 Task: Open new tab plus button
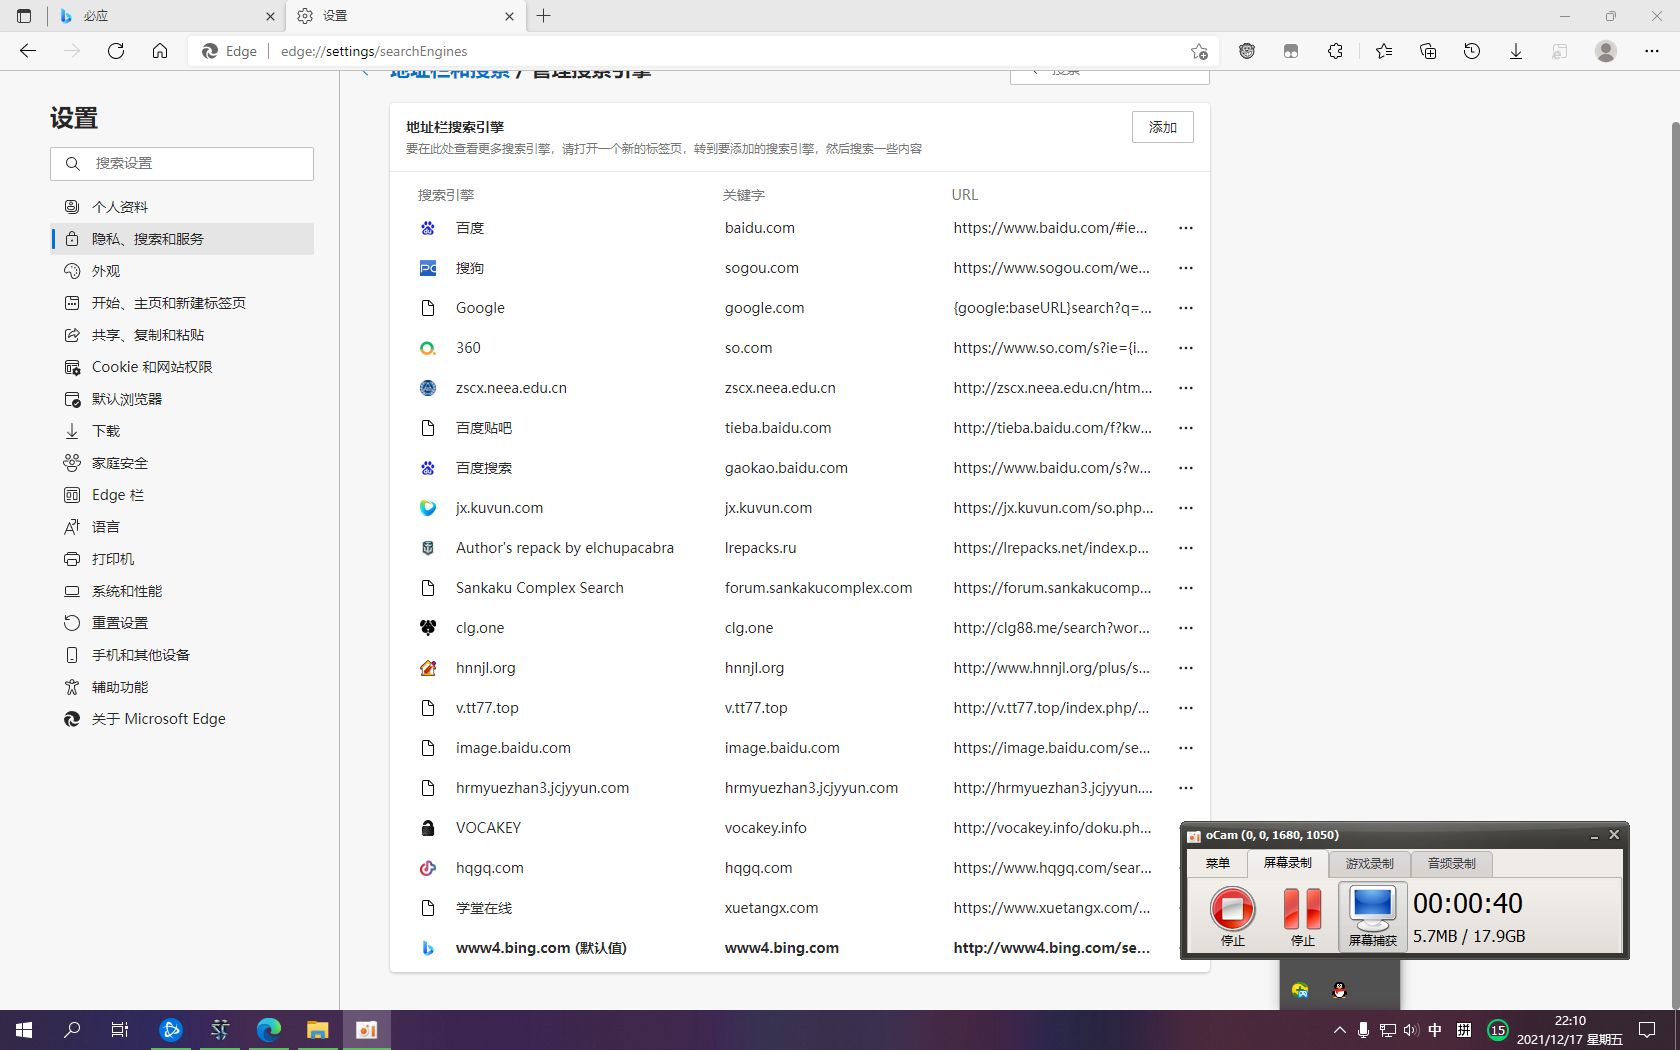click(x=544, y=16)
